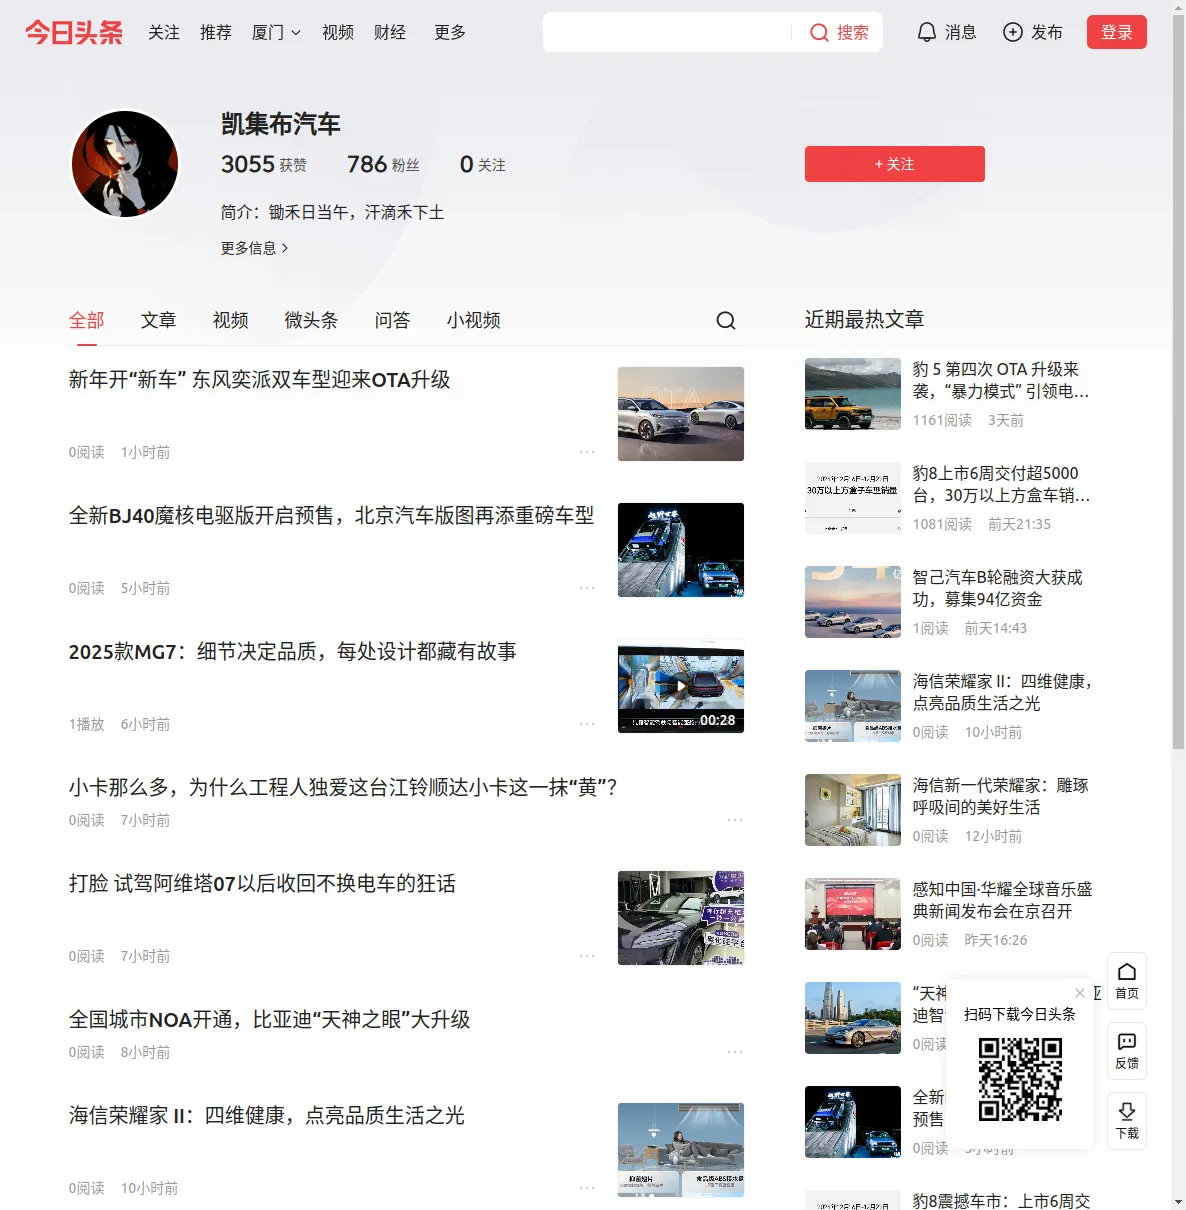
Task: Click the 今日头条 logo
Action: (74, 32)
